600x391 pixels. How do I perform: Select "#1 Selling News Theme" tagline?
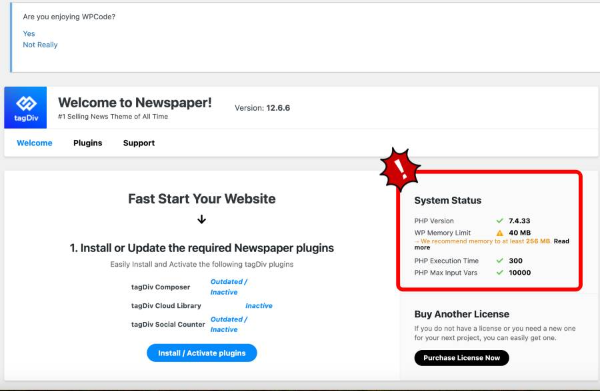113,117
